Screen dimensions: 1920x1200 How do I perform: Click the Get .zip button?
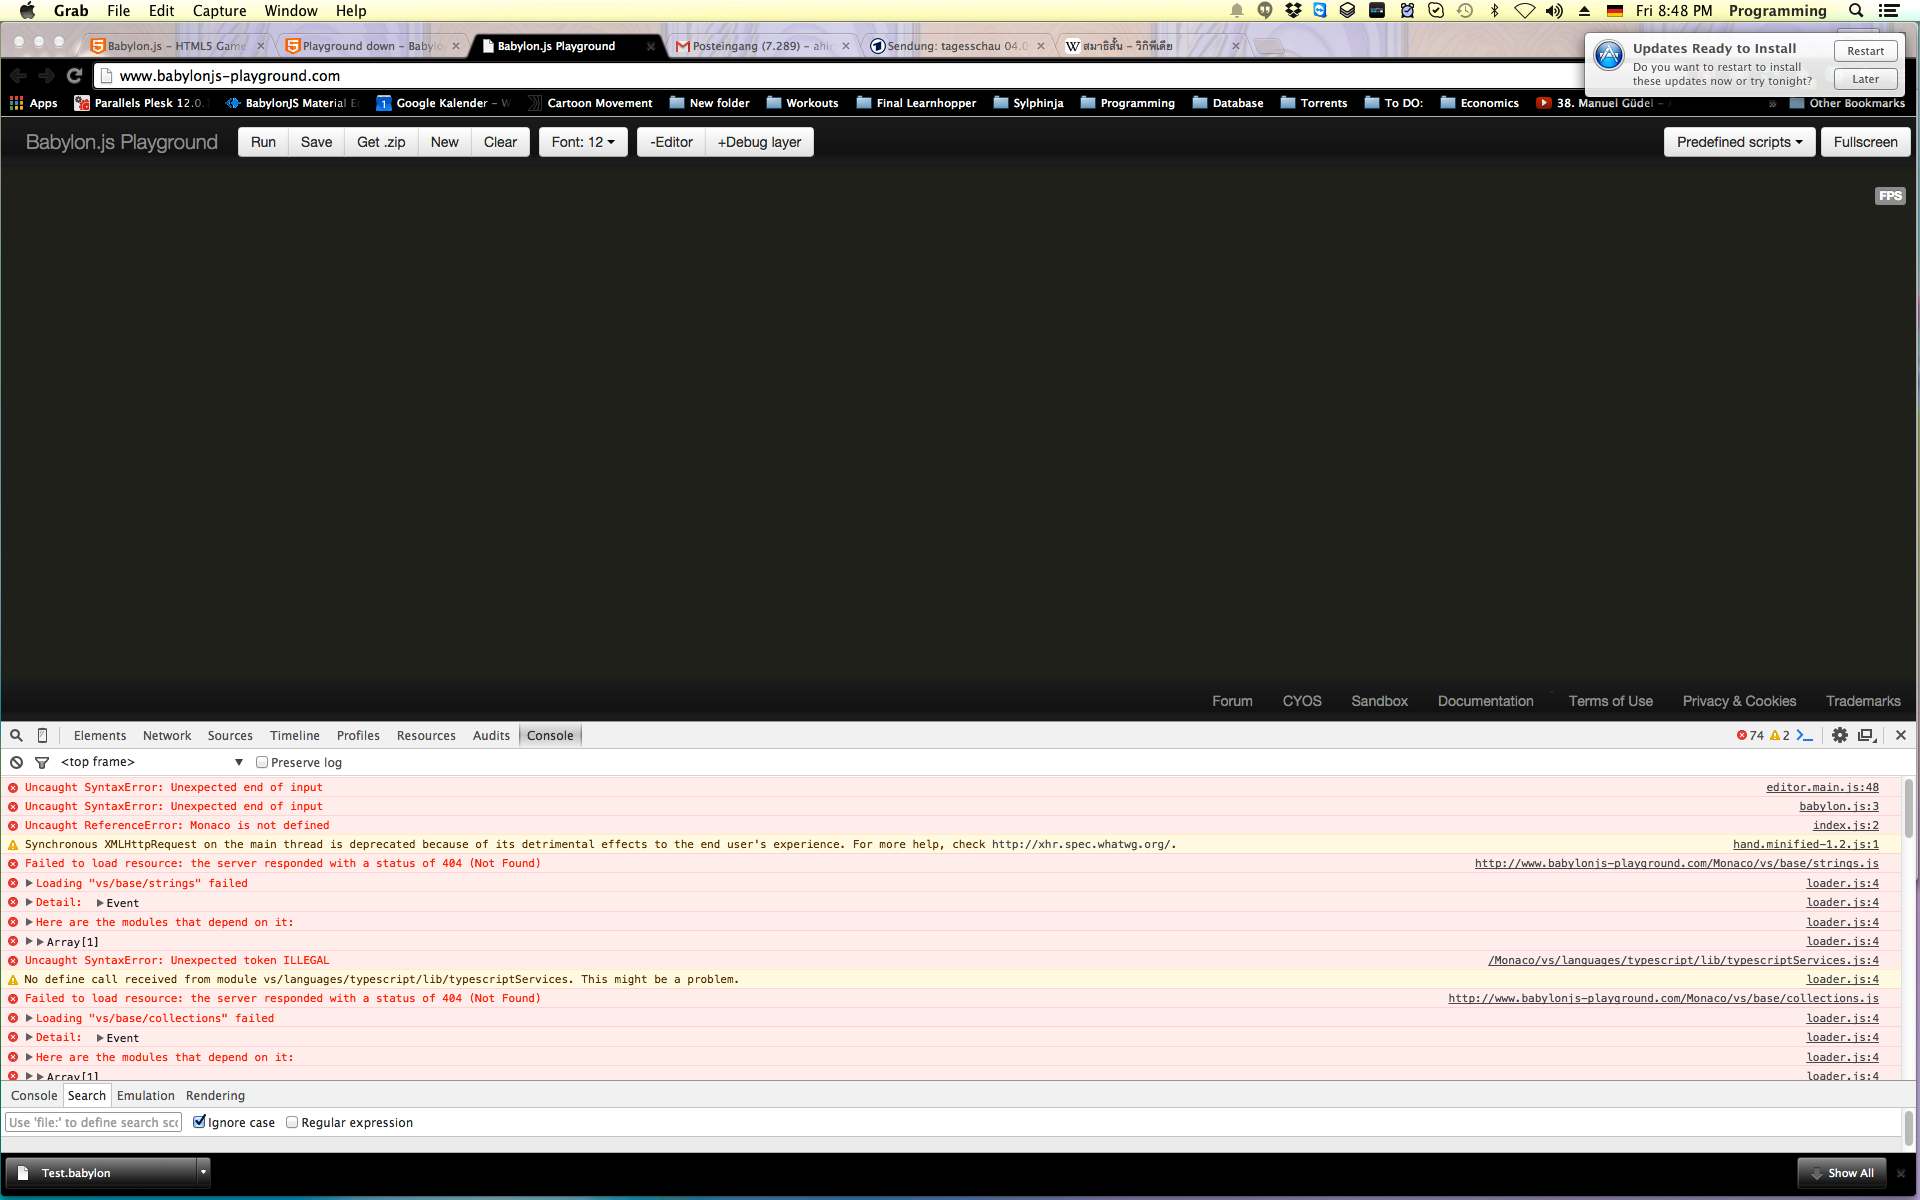(x=381, y=142)
